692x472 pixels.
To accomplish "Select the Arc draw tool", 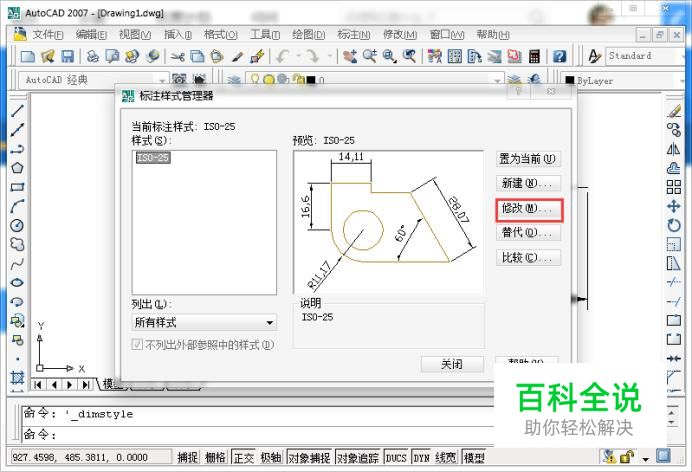I will click(17, 206).
